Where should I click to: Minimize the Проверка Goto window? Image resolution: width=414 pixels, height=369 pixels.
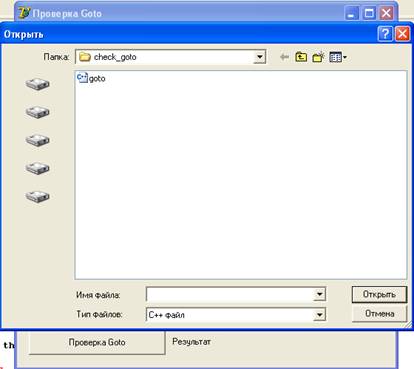(351, 13)
